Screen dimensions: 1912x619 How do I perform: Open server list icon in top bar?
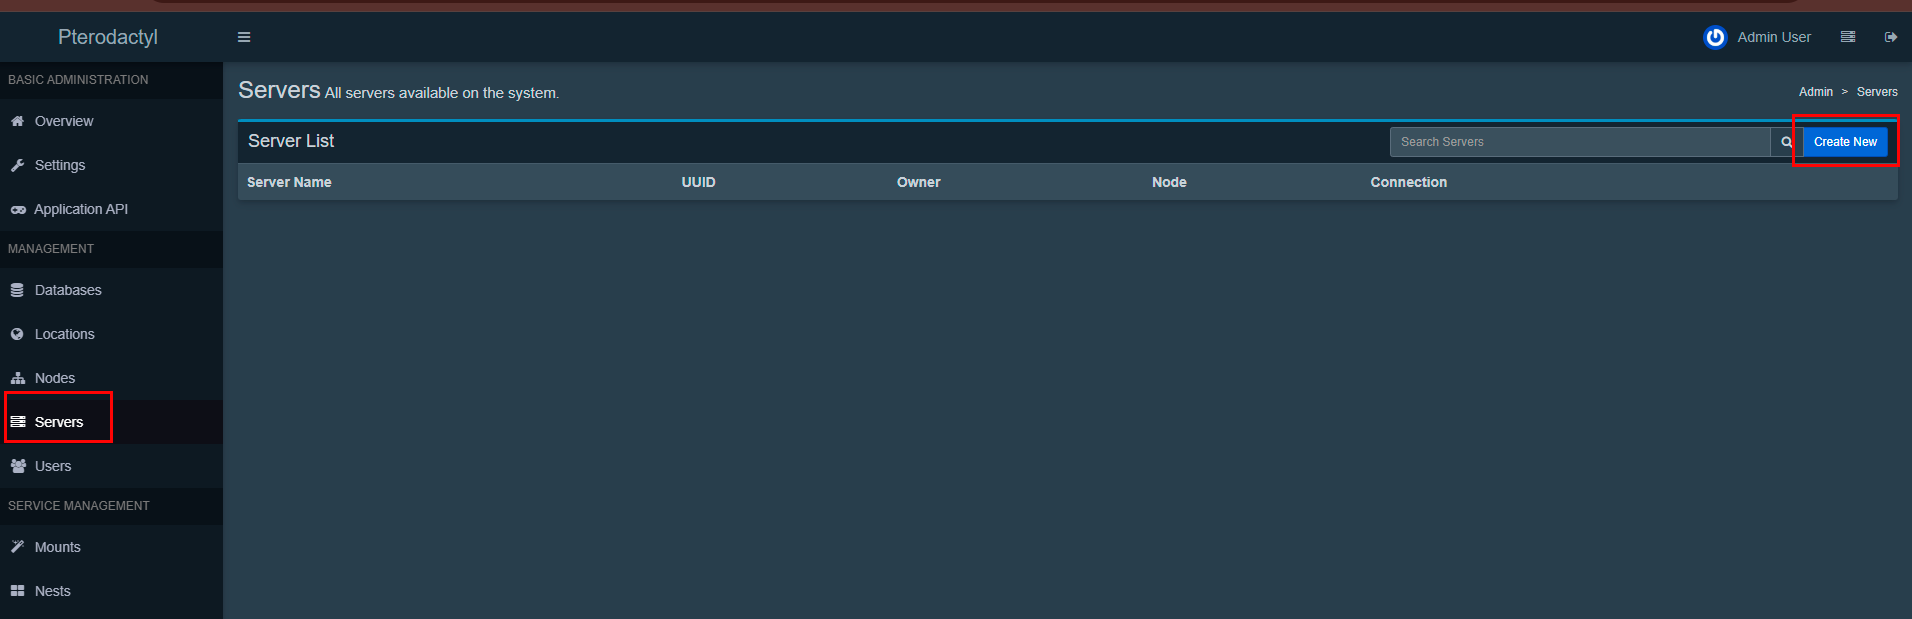(1848, 37)
